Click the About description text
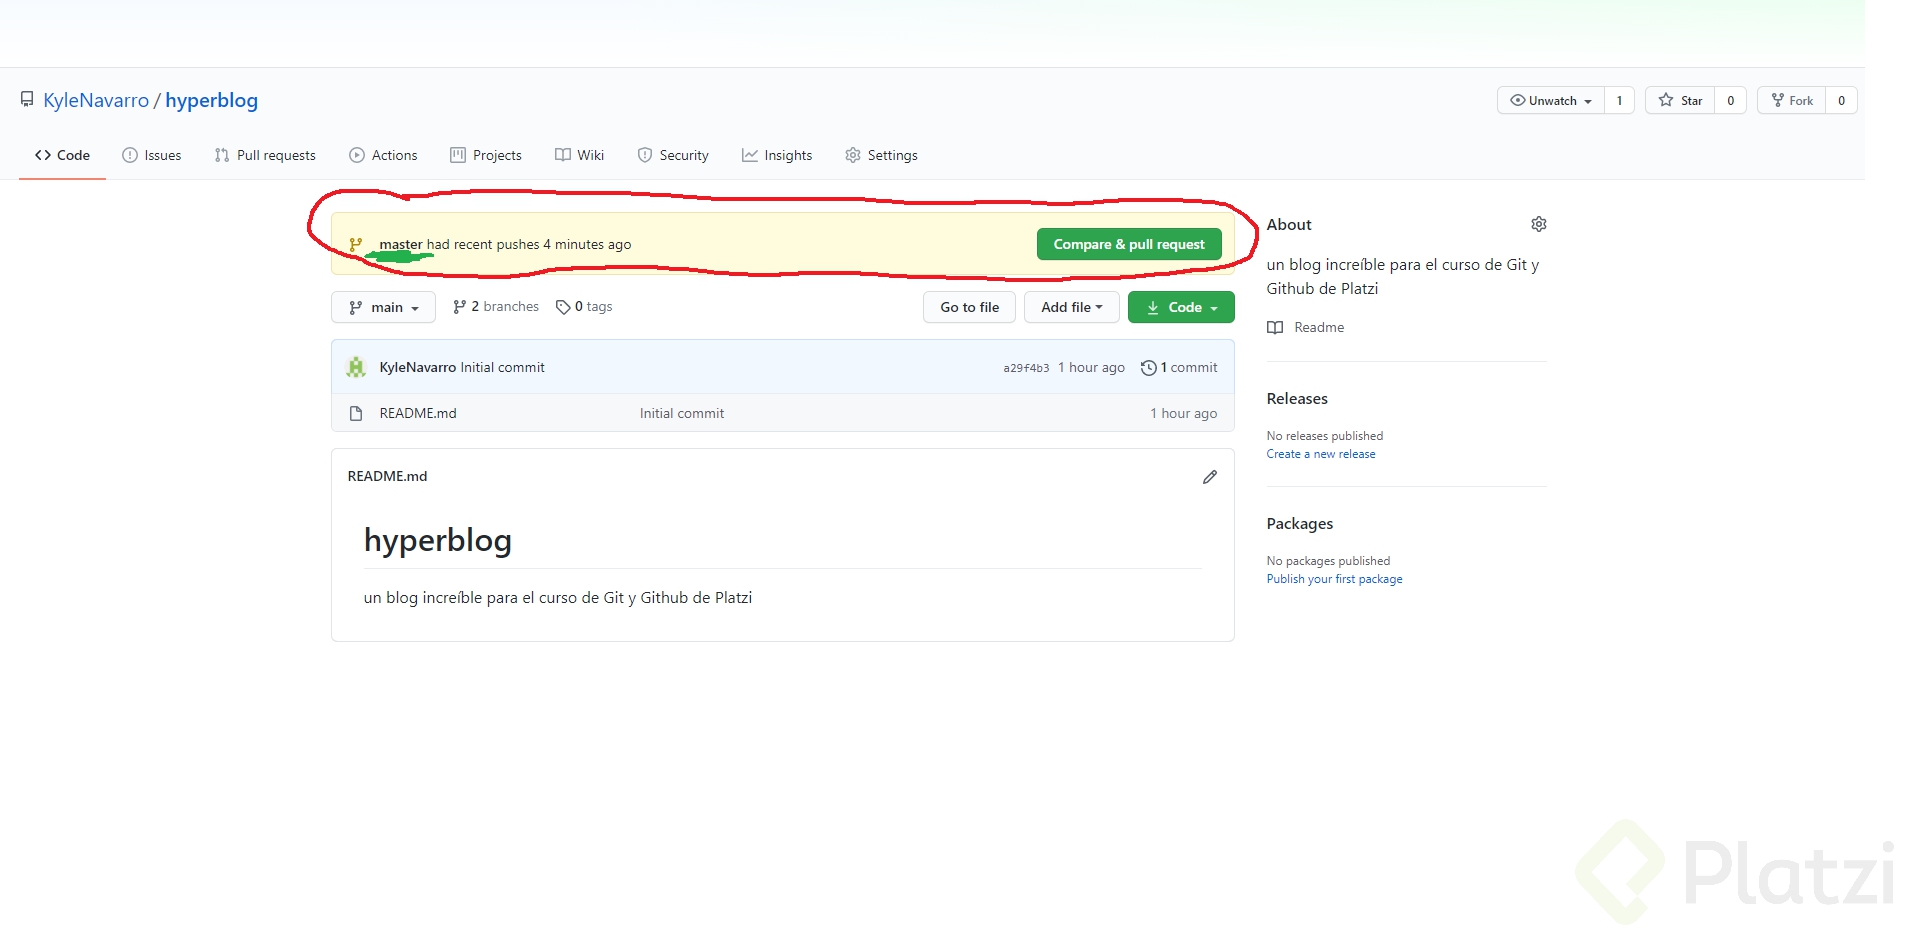Image resolution: width=1914 pixels, height=935 pixels. pyautogui.click(x=1403, y=276)
